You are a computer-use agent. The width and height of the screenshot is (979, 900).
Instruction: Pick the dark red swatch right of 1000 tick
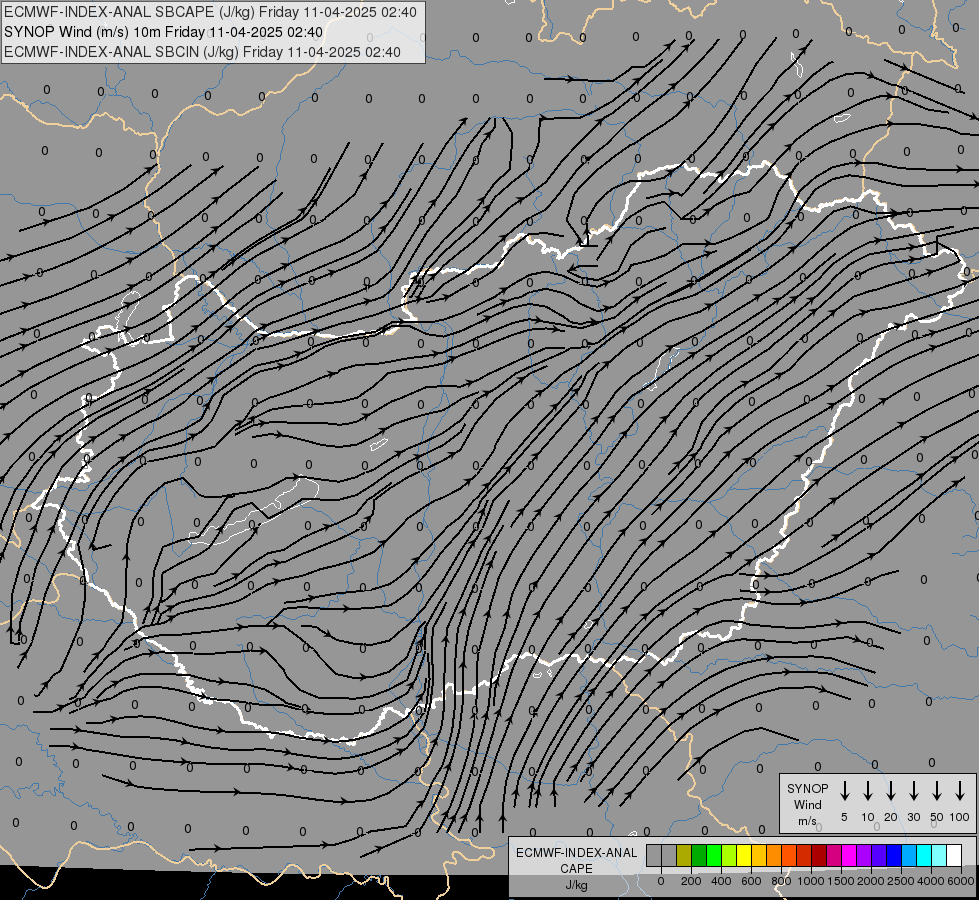(819, 855)
